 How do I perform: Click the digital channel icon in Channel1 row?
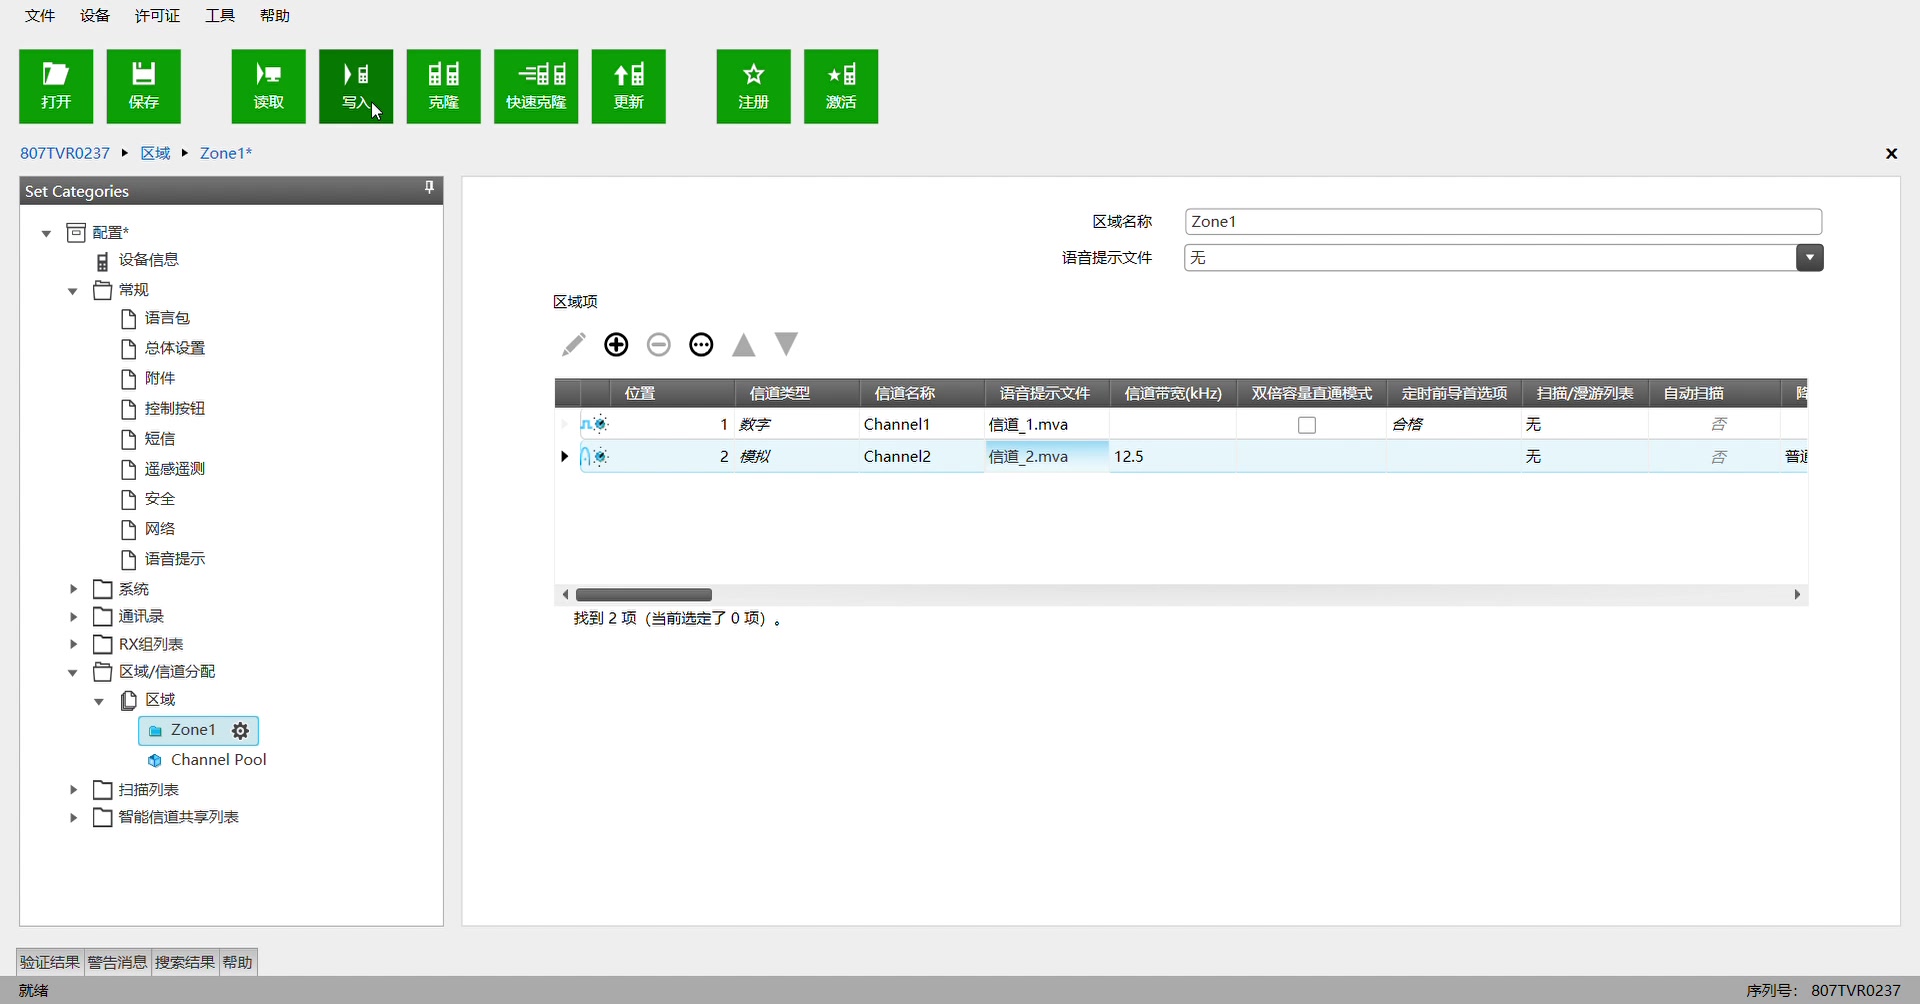coord(595,424)
